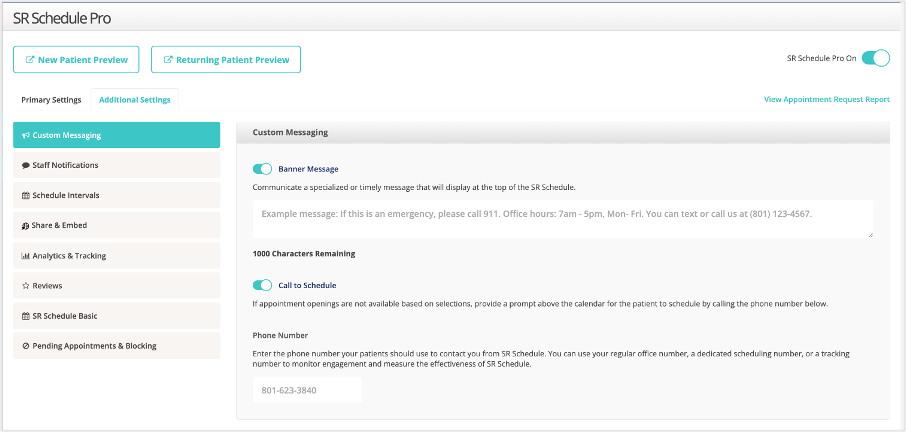This screenshot has width=906, height=432.
Task: Click the blocked icon for Pending Appointments & Blocking
Action: pos(26,346)
